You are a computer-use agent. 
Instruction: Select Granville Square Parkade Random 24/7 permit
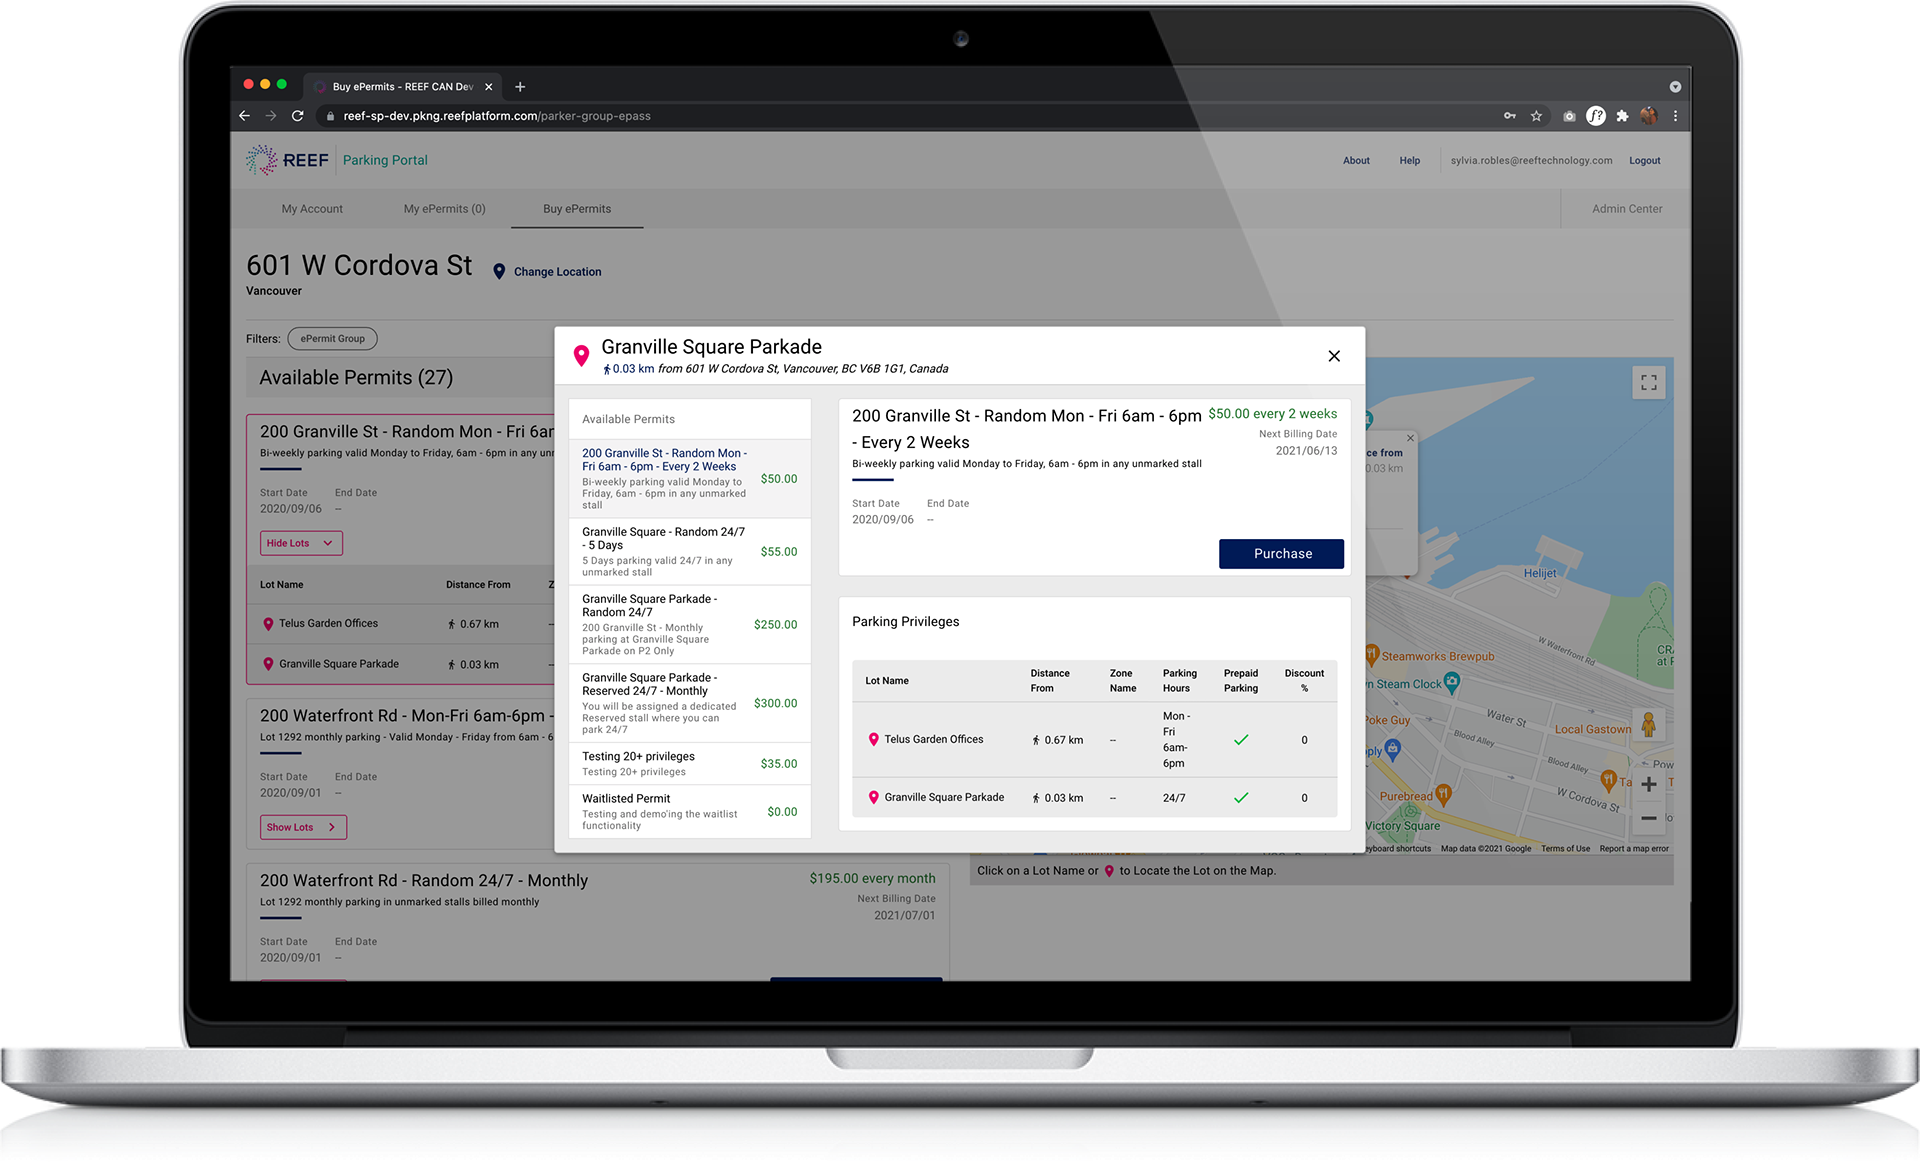point(689,624)
